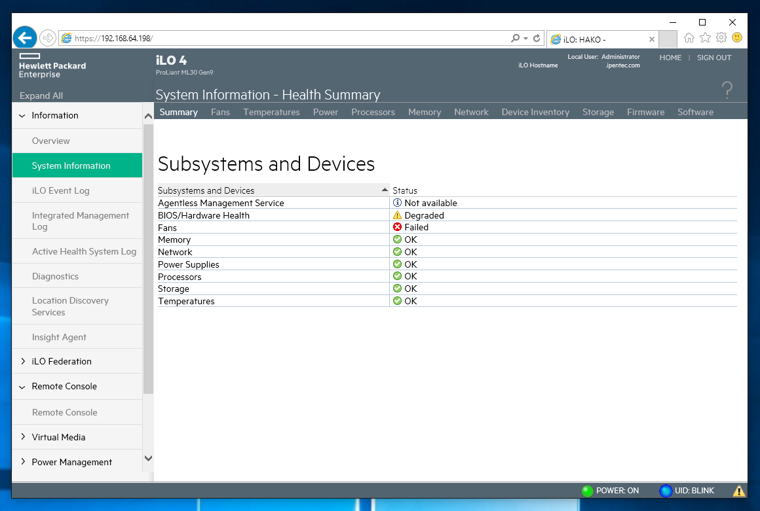This screenshot has height=511, width=760.
Task: Click the Status column header
Action: [x=405, y=191]
